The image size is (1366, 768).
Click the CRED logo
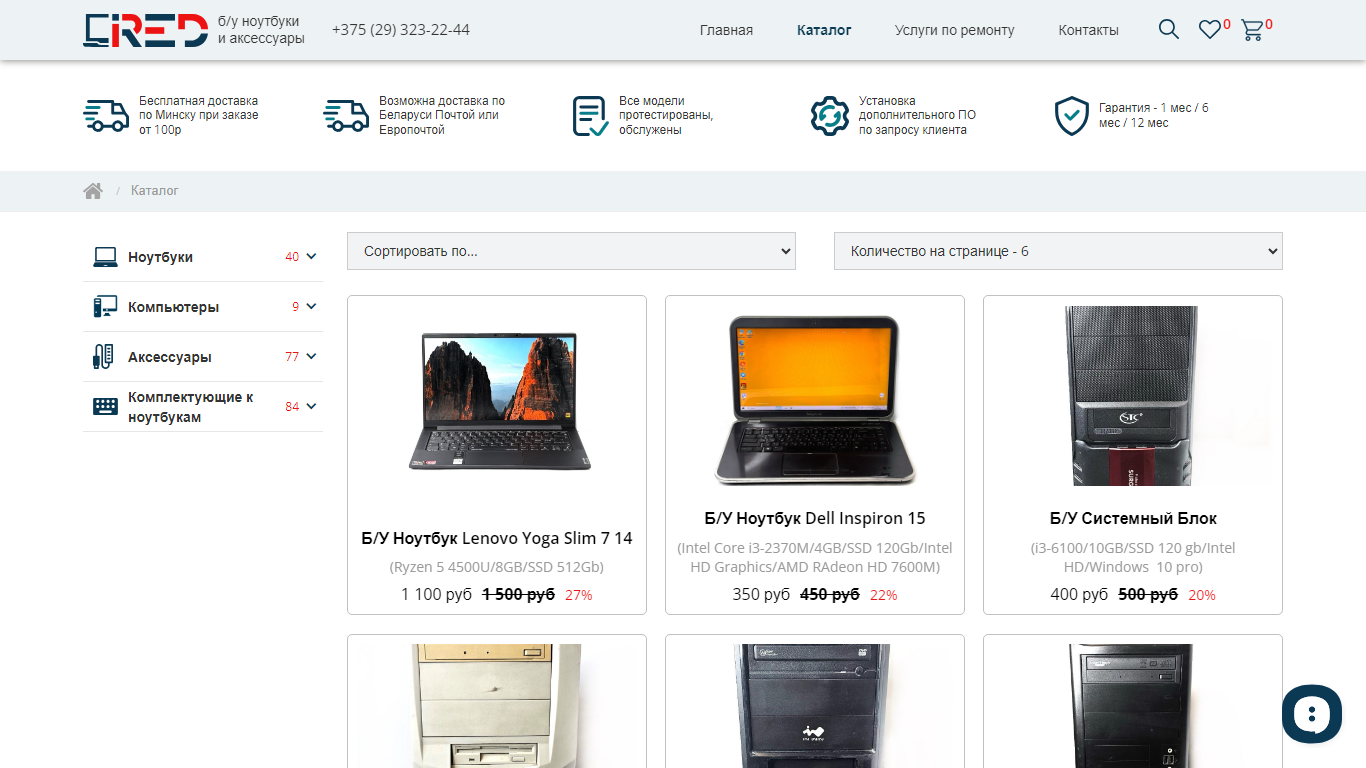point(145,30)
